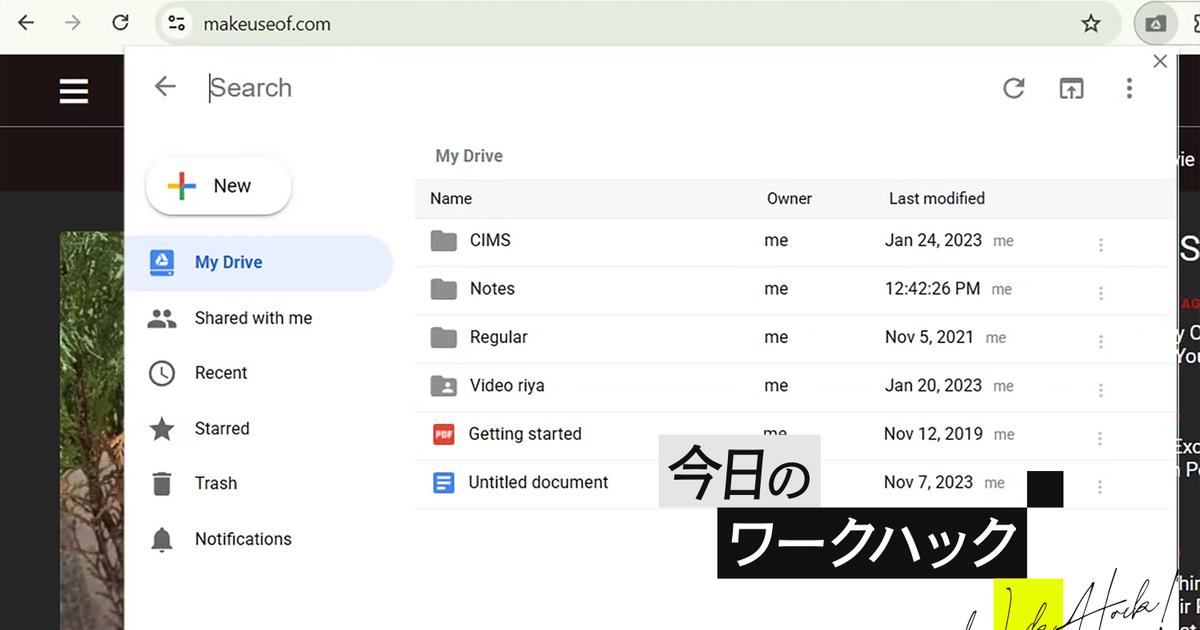
Task: Select the file name 'Getting started'
Action: (x=525, y=434)
